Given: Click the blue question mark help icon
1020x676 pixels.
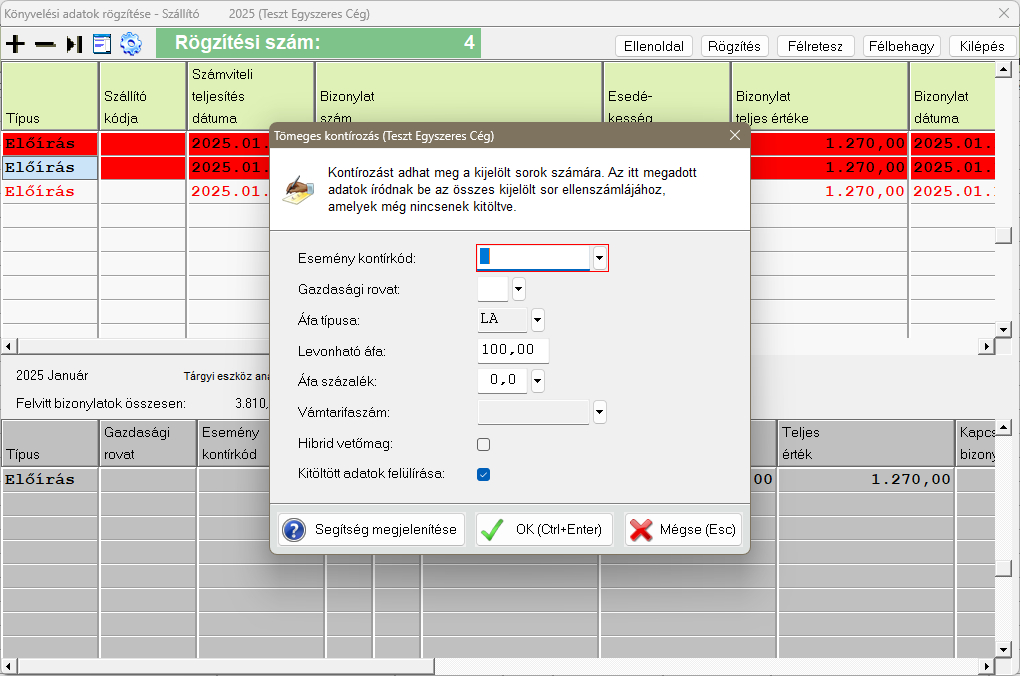Looking at the screenshot, I should (x=294, y=530).
